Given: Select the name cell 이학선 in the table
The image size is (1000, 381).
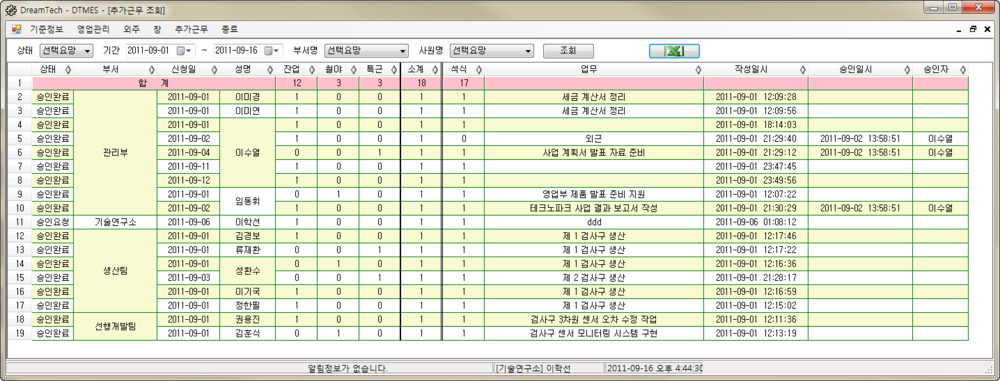Looking at the screenshot, I should point(247,222).
